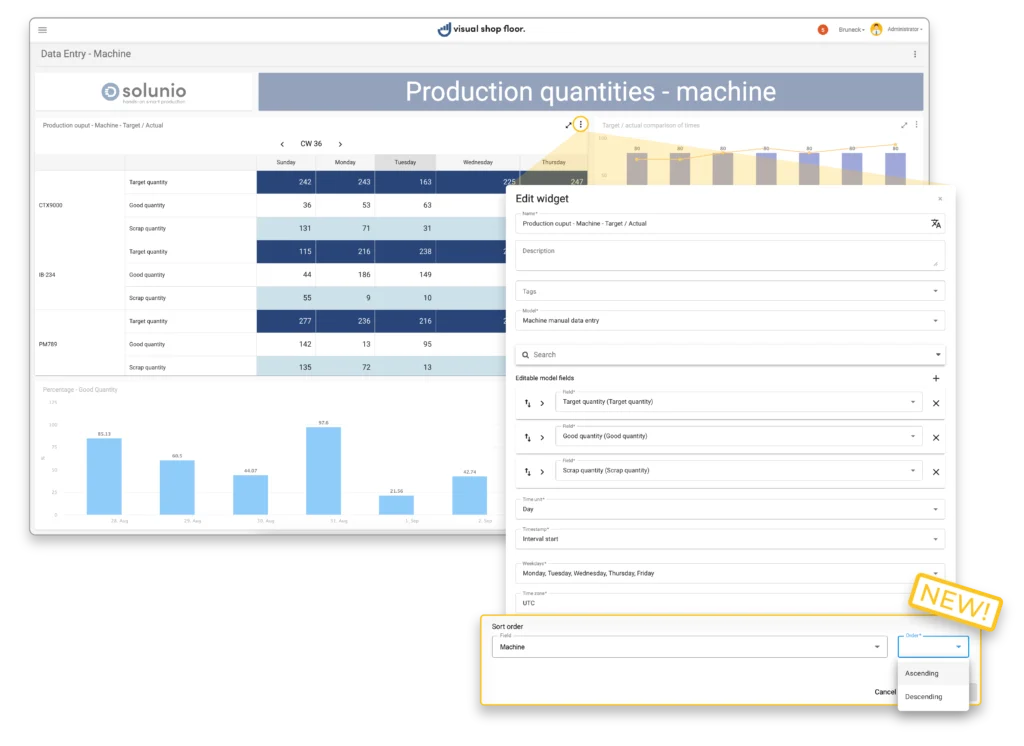Image resolution: width=1024 pixels, height=746 pixels.
Task: Expand the Target quantity field row details
Action: (542, 403)
